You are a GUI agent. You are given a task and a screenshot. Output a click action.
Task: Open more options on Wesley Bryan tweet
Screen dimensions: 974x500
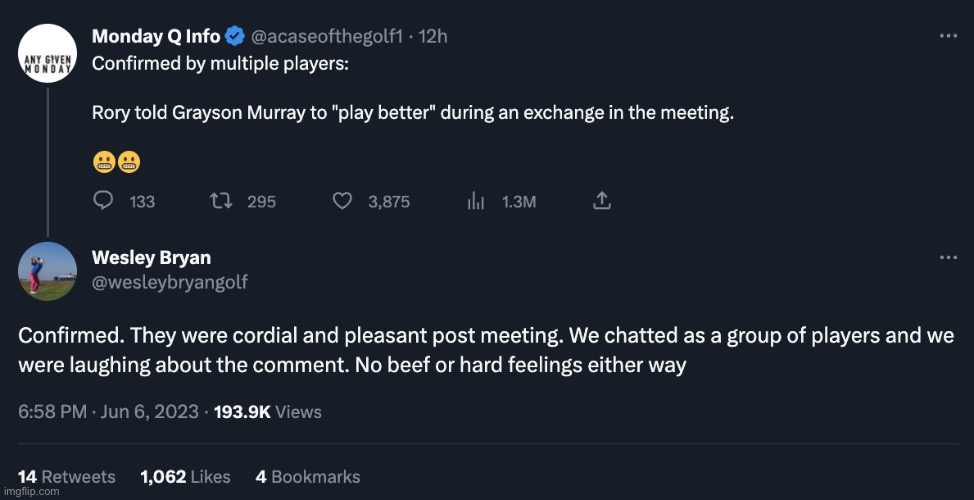click(948, 258)
